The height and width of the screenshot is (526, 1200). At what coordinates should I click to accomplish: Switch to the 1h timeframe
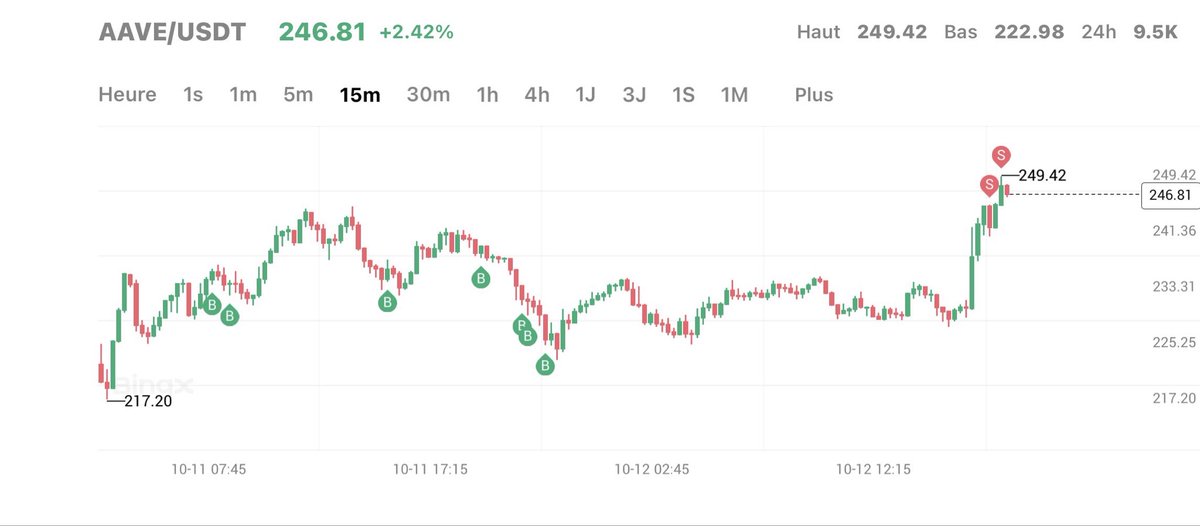487,95
